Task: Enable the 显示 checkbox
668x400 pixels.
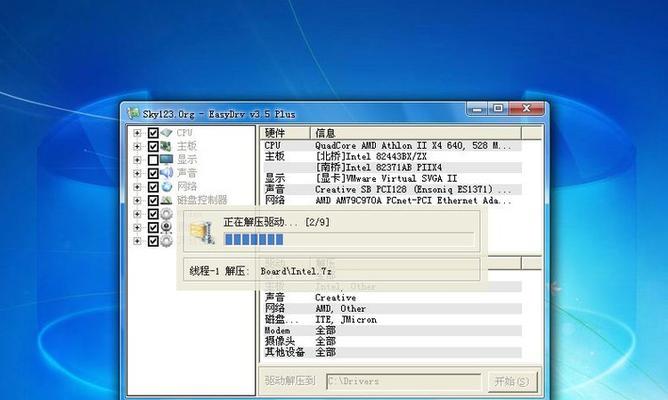Action: pyautogui.click(x=153, y=160)
